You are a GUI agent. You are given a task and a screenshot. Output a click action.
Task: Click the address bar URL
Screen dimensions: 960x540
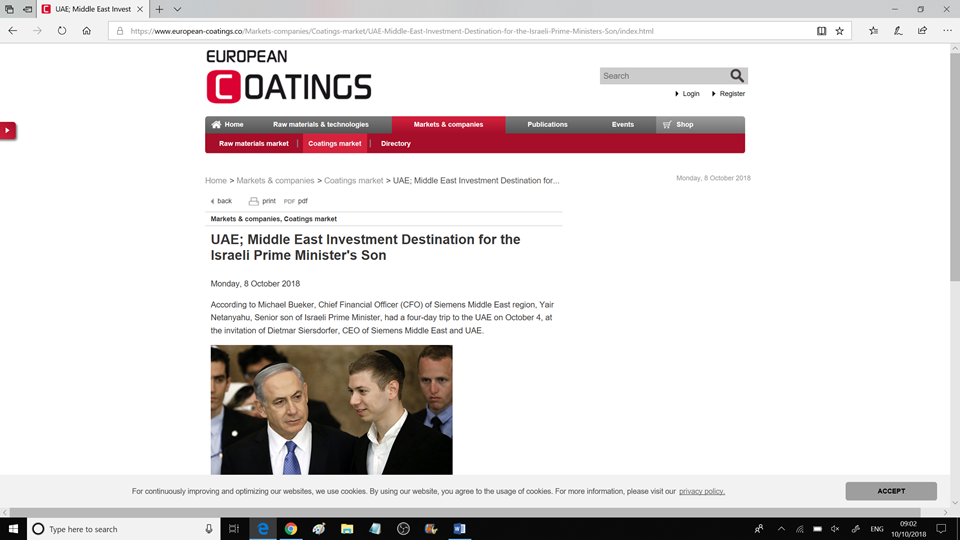(x=392, y=31)
